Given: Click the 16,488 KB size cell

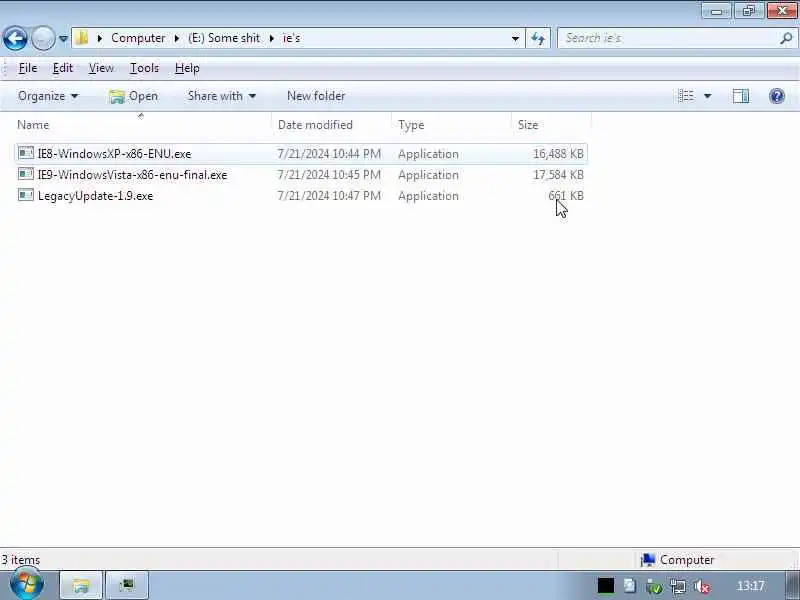Looking at the screenshot, I should (558, 154).
